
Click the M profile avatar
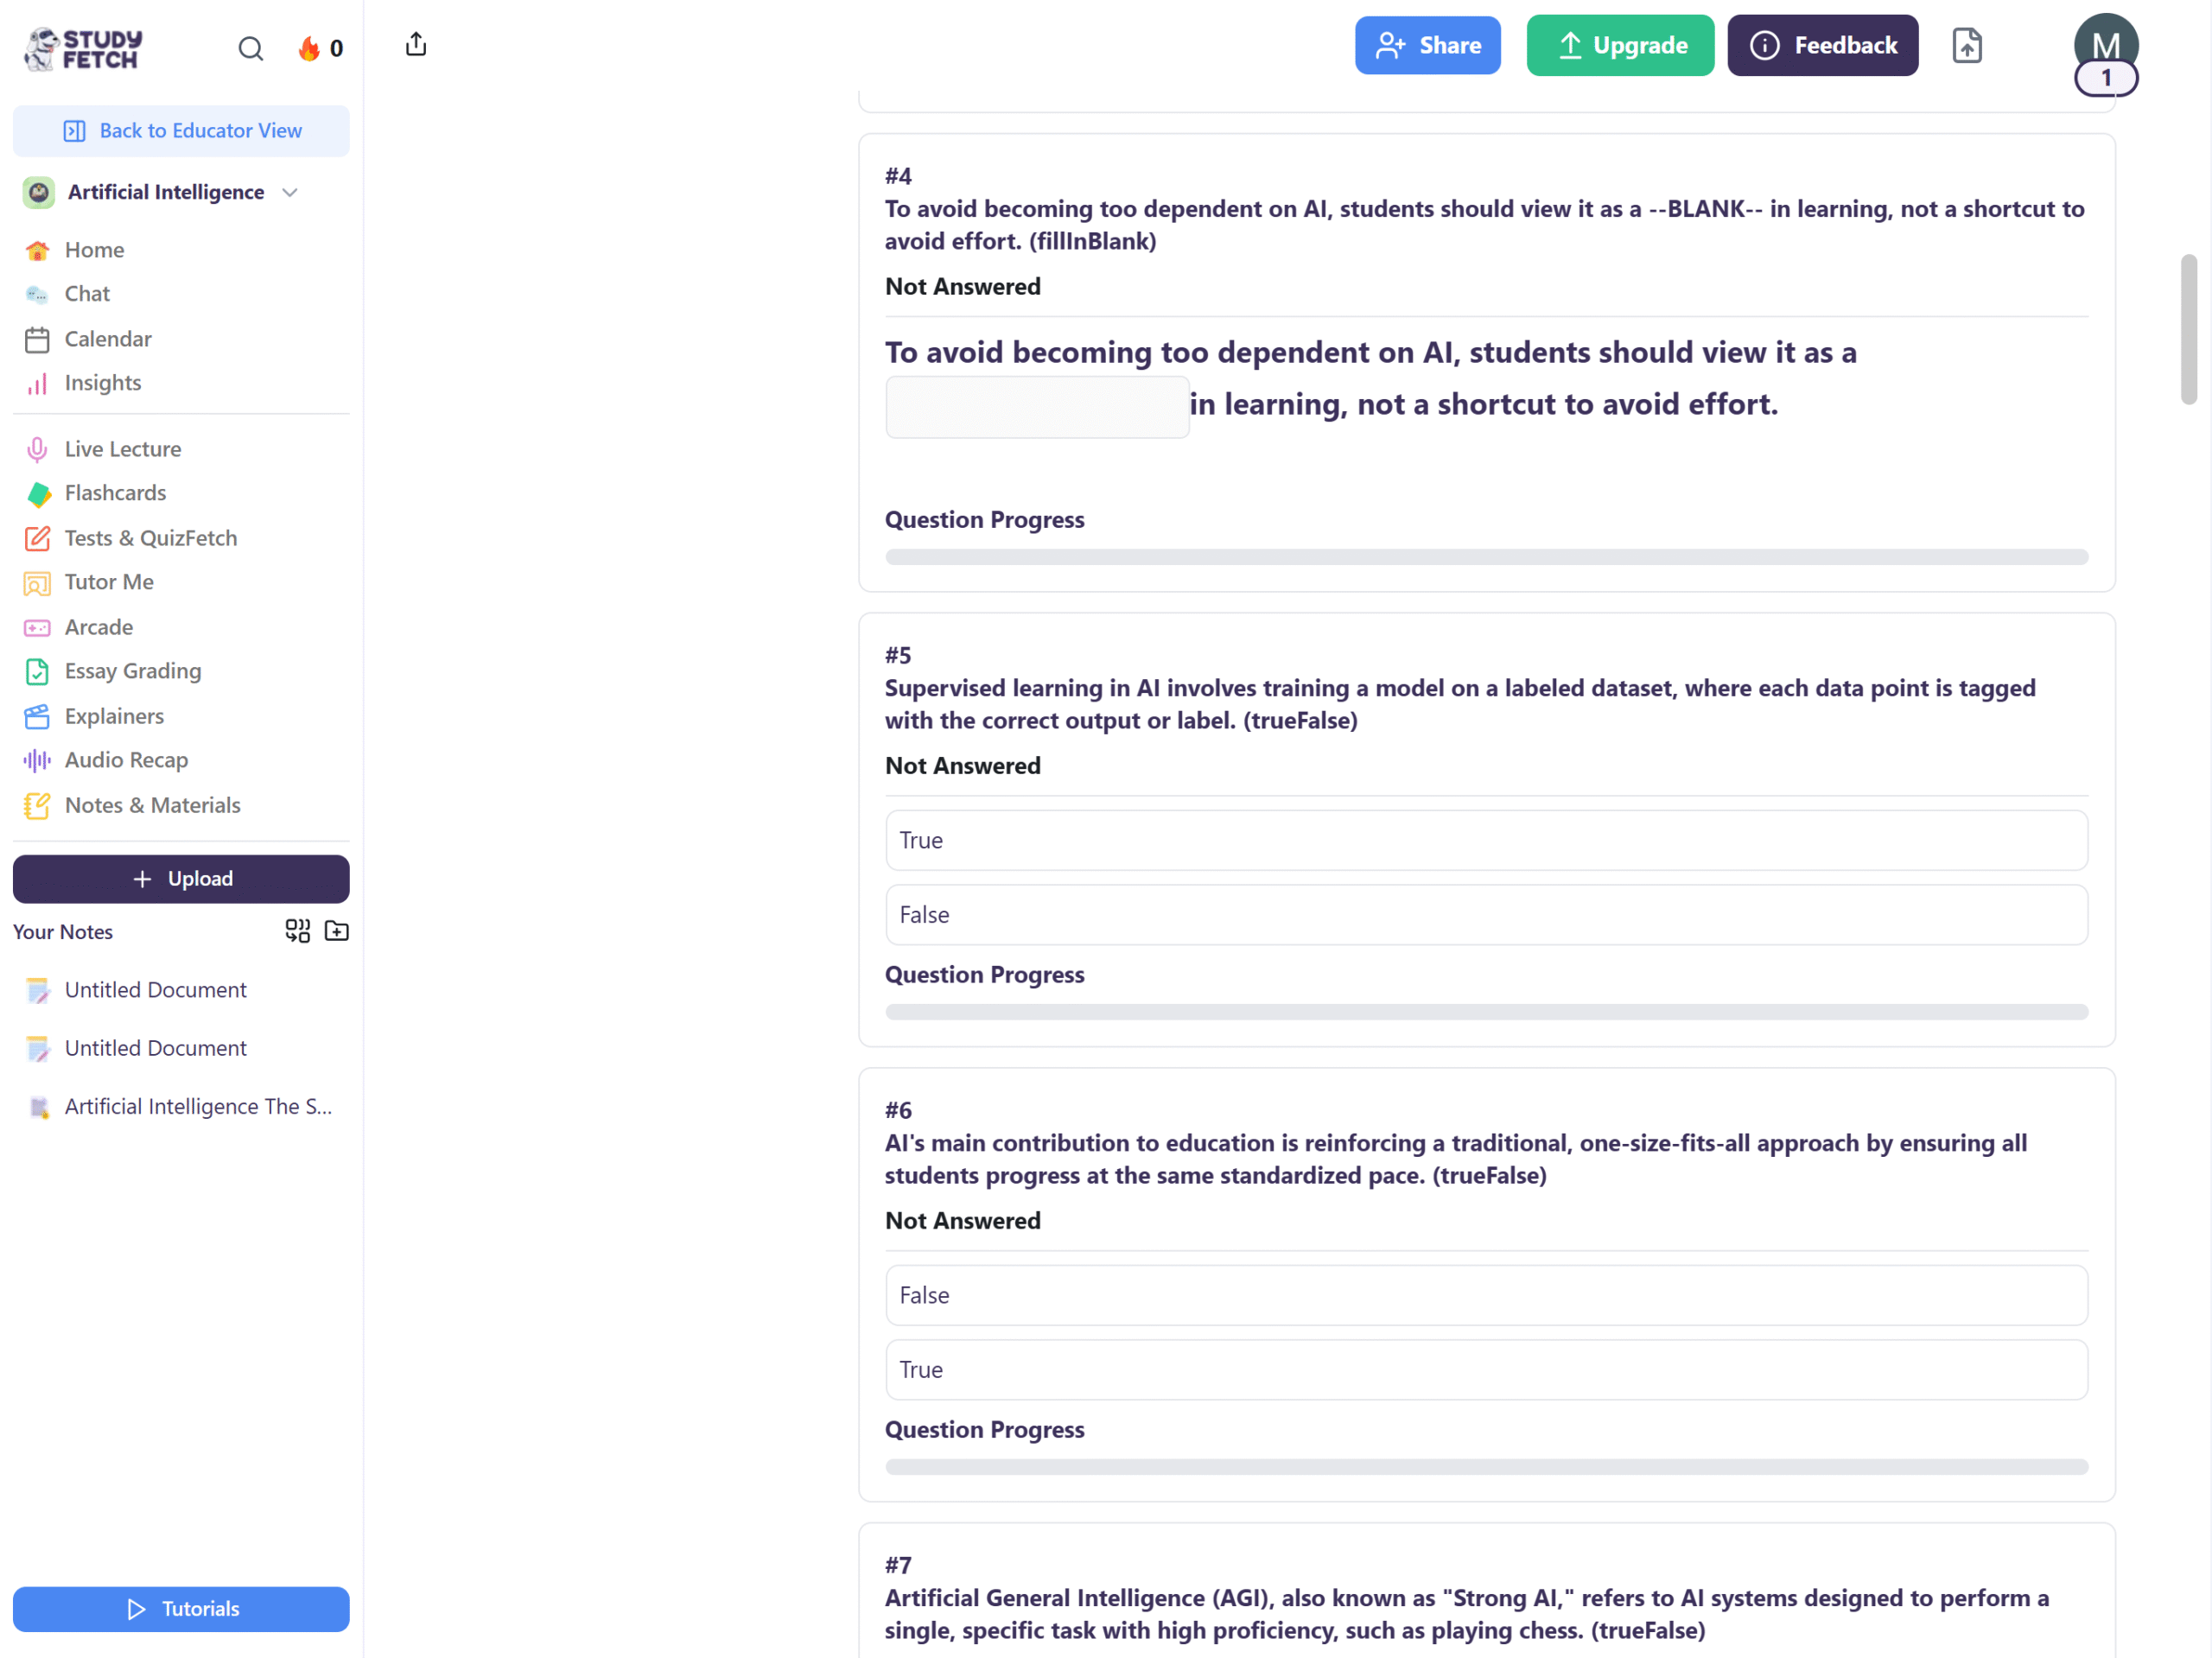tap(2105, 46)
